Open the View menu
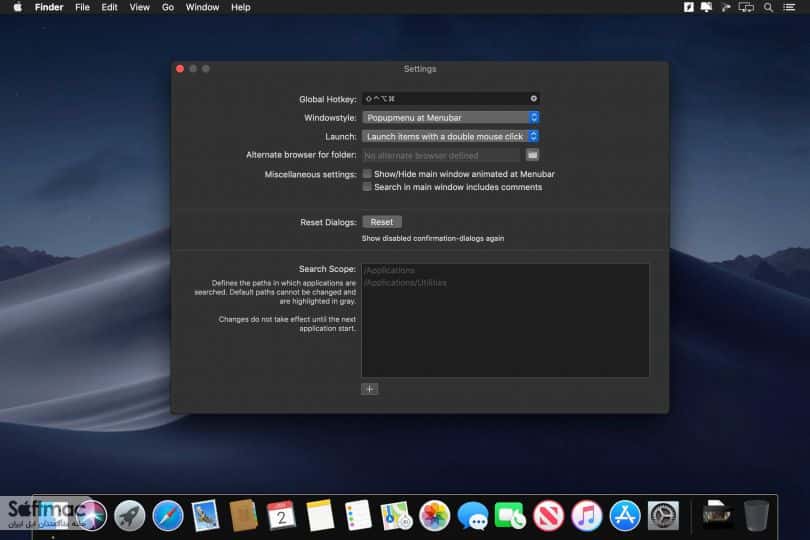 pyautogui.click(x=139, y=7)
